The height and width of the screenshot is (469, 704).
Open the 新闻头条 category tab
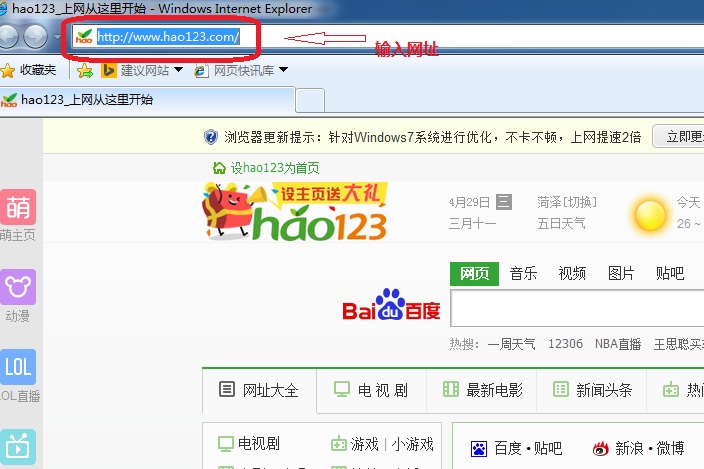point(591,390)
